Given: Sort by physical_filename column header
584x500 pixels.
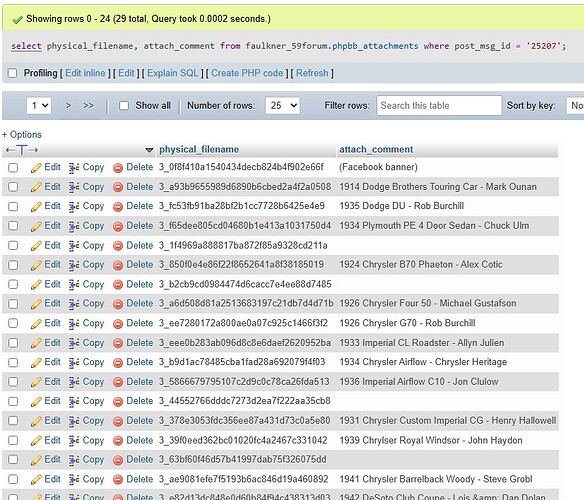Looking at the screenshot, I should pos(199,150).
